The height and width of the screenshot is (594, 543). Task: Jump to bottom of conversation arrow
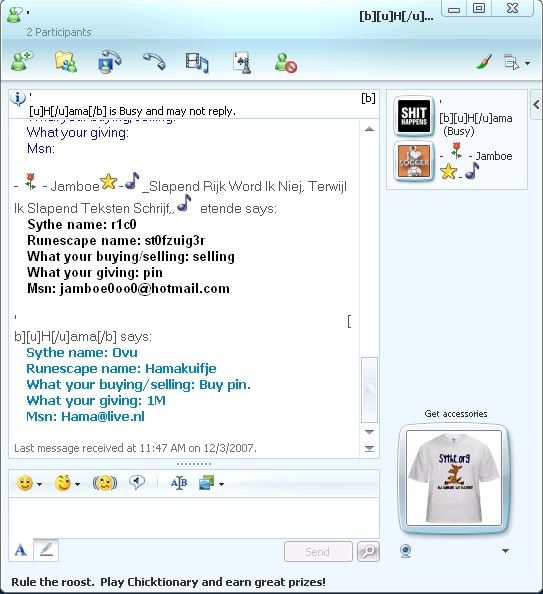pyautogui.click(x=369, y=449)
